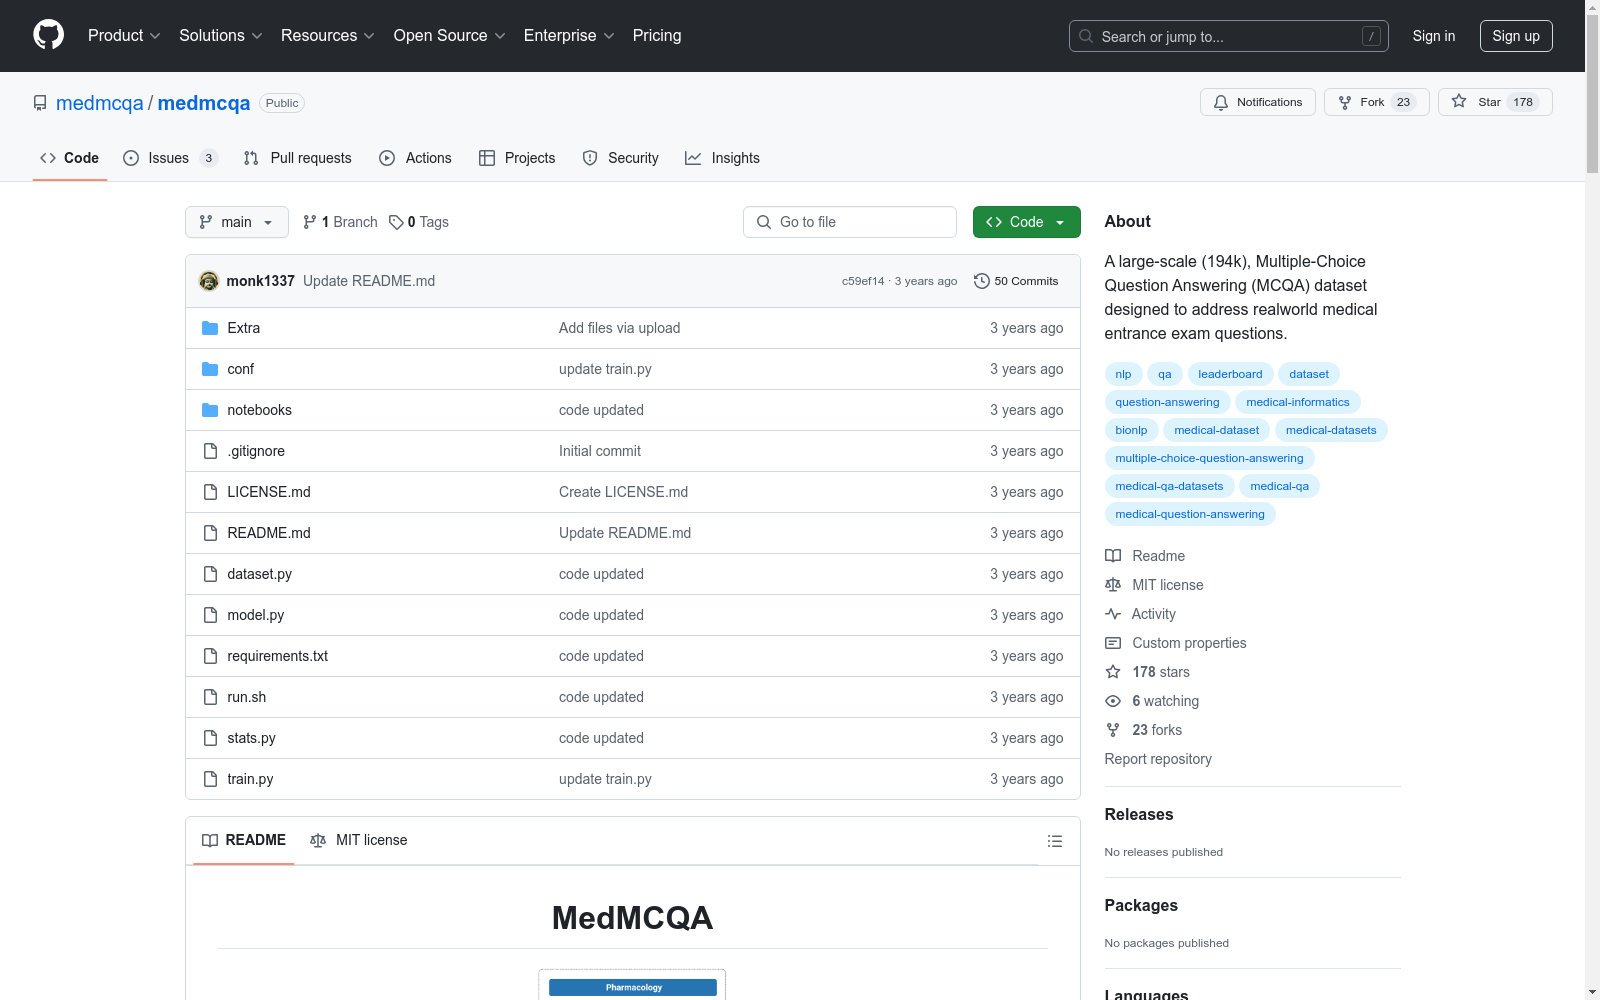Click the dataset.py file icon

[x=210, y=574]
